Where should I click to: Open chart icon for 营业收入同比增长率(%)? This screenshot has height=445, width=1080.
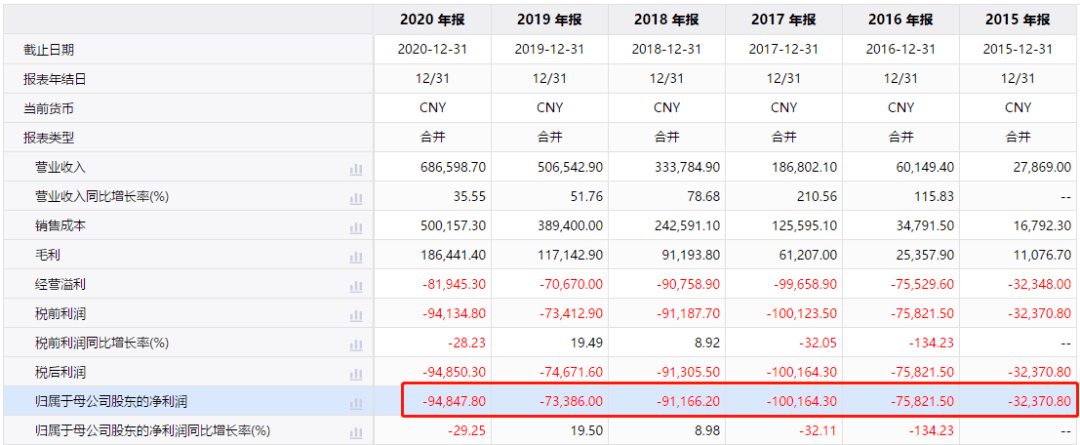[x=355, y=198]
